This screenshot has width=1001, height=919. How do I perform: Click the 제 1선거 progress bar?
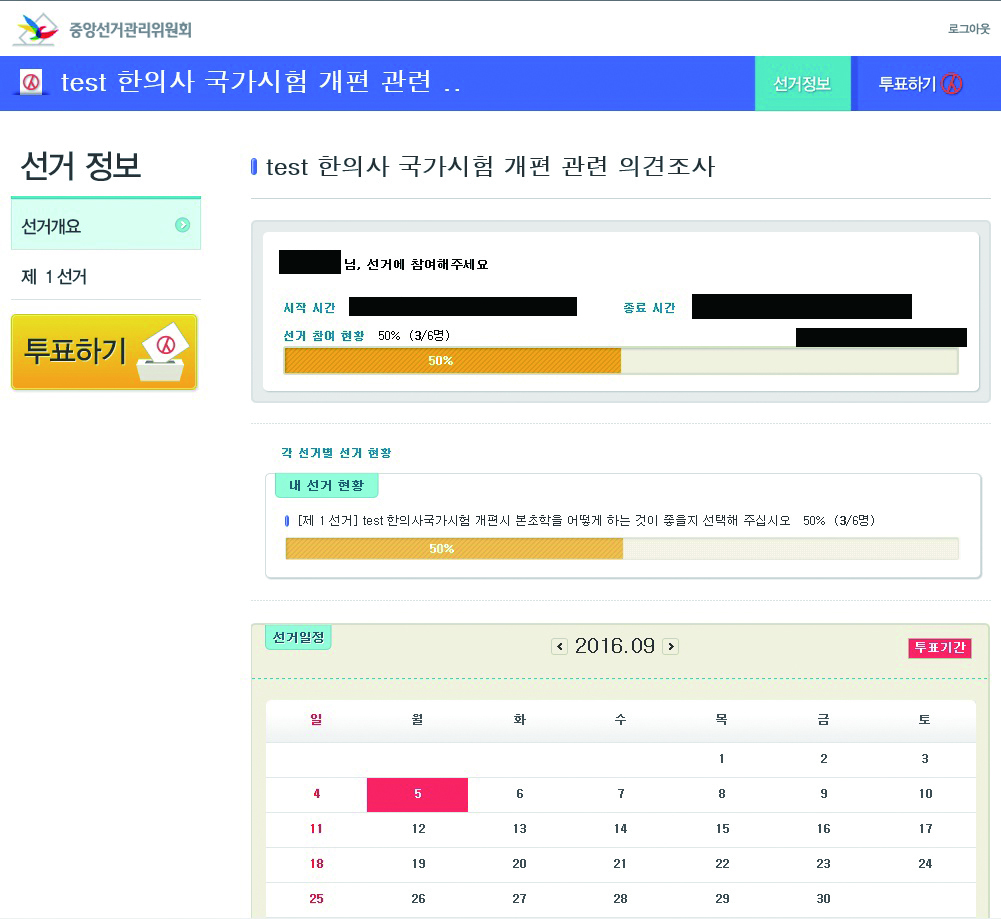tap(621, 549)
